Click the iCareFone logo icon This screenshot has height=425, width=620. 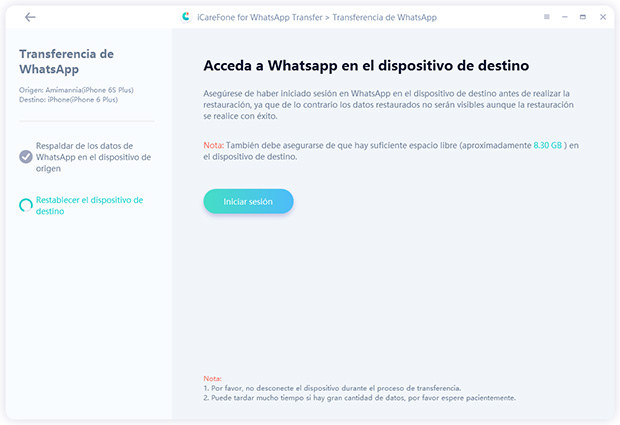pyautogui.click(x=186, y=17)
